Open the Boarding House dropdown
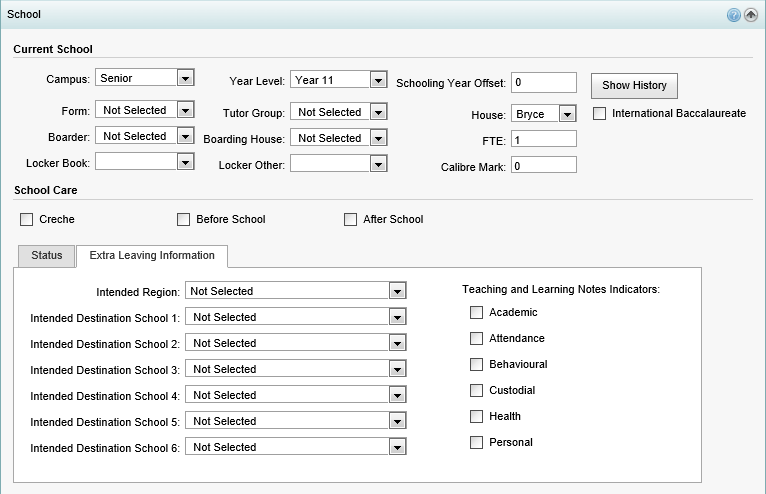This screenshot has width=766, height=494. pos(339,138)
